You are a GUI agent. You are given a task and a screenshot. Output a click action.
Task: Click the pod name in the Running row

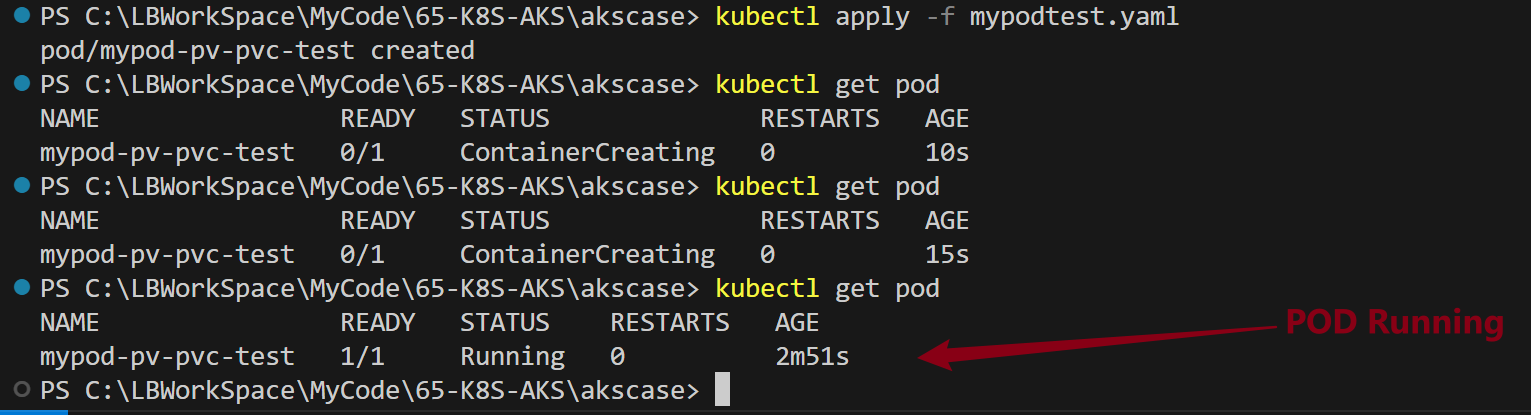[167, 356]
